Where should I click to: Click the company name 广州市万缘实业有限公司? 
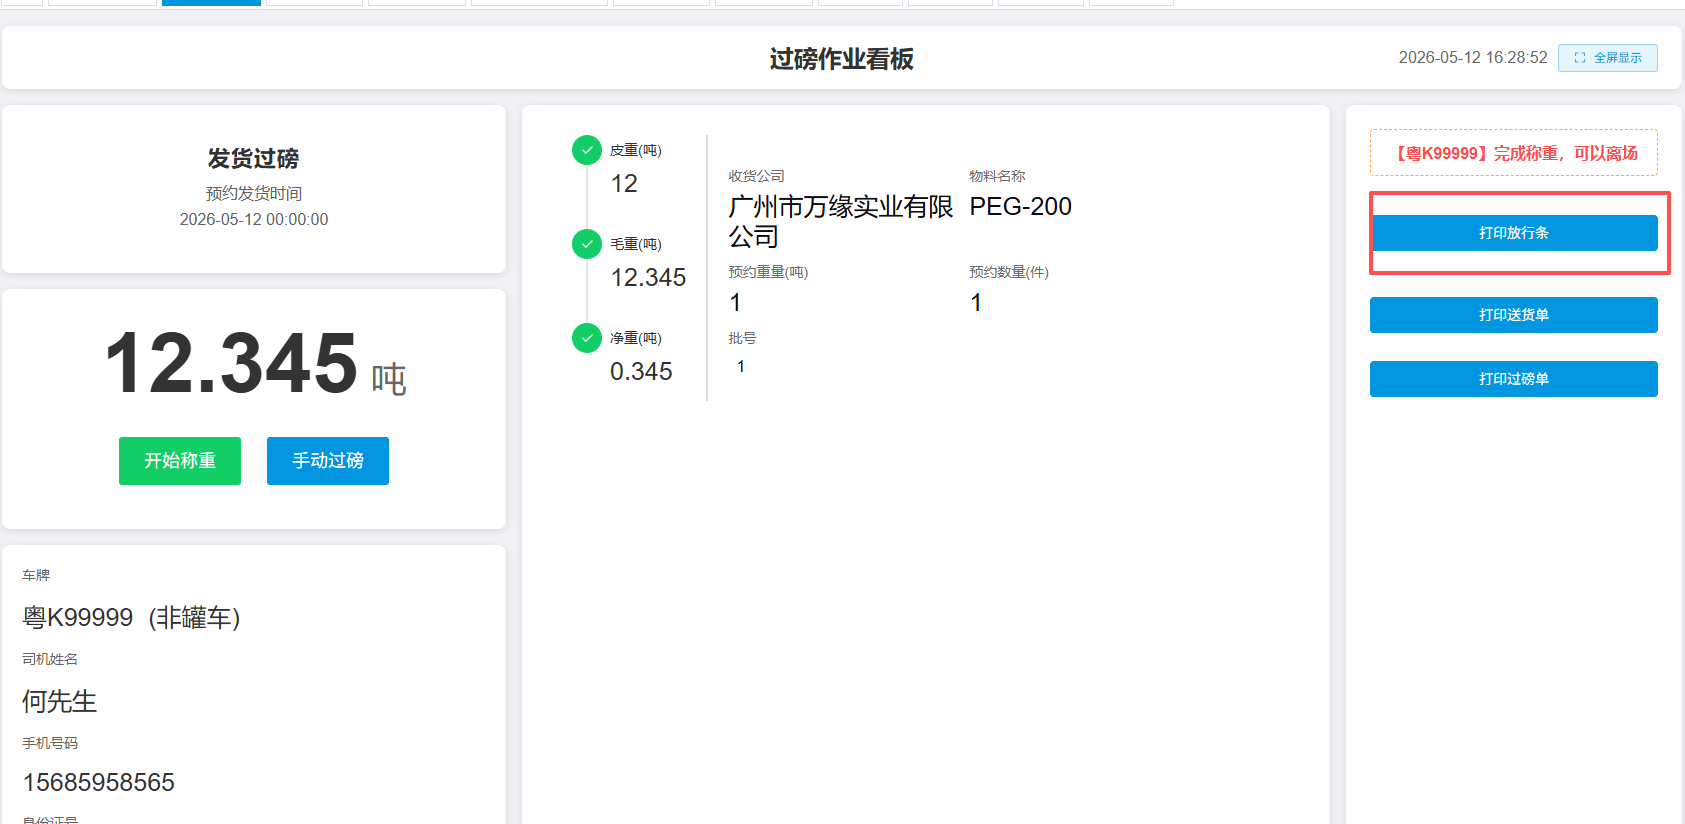pos(841,221)
